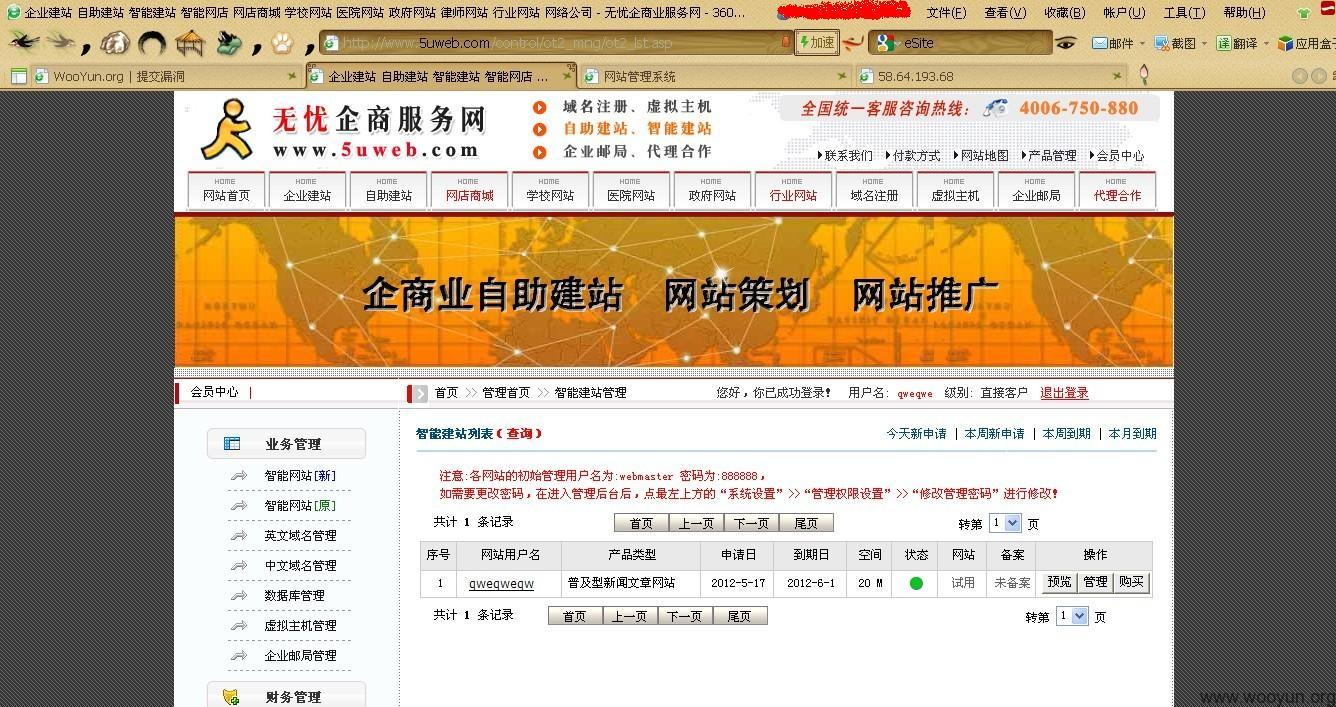Click the red brush icon after 加速
Viewport: 1336px width, 707px height.
(x=853, y=43)
